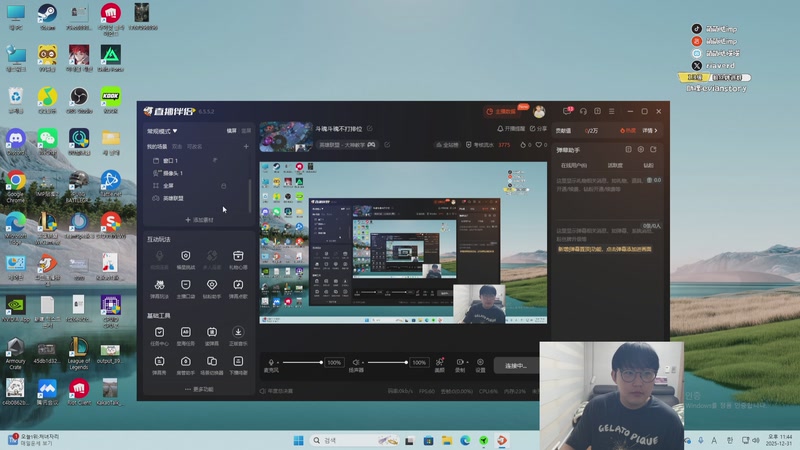Toggle visibility of 窗口 1 source

[x=215, y=160]
